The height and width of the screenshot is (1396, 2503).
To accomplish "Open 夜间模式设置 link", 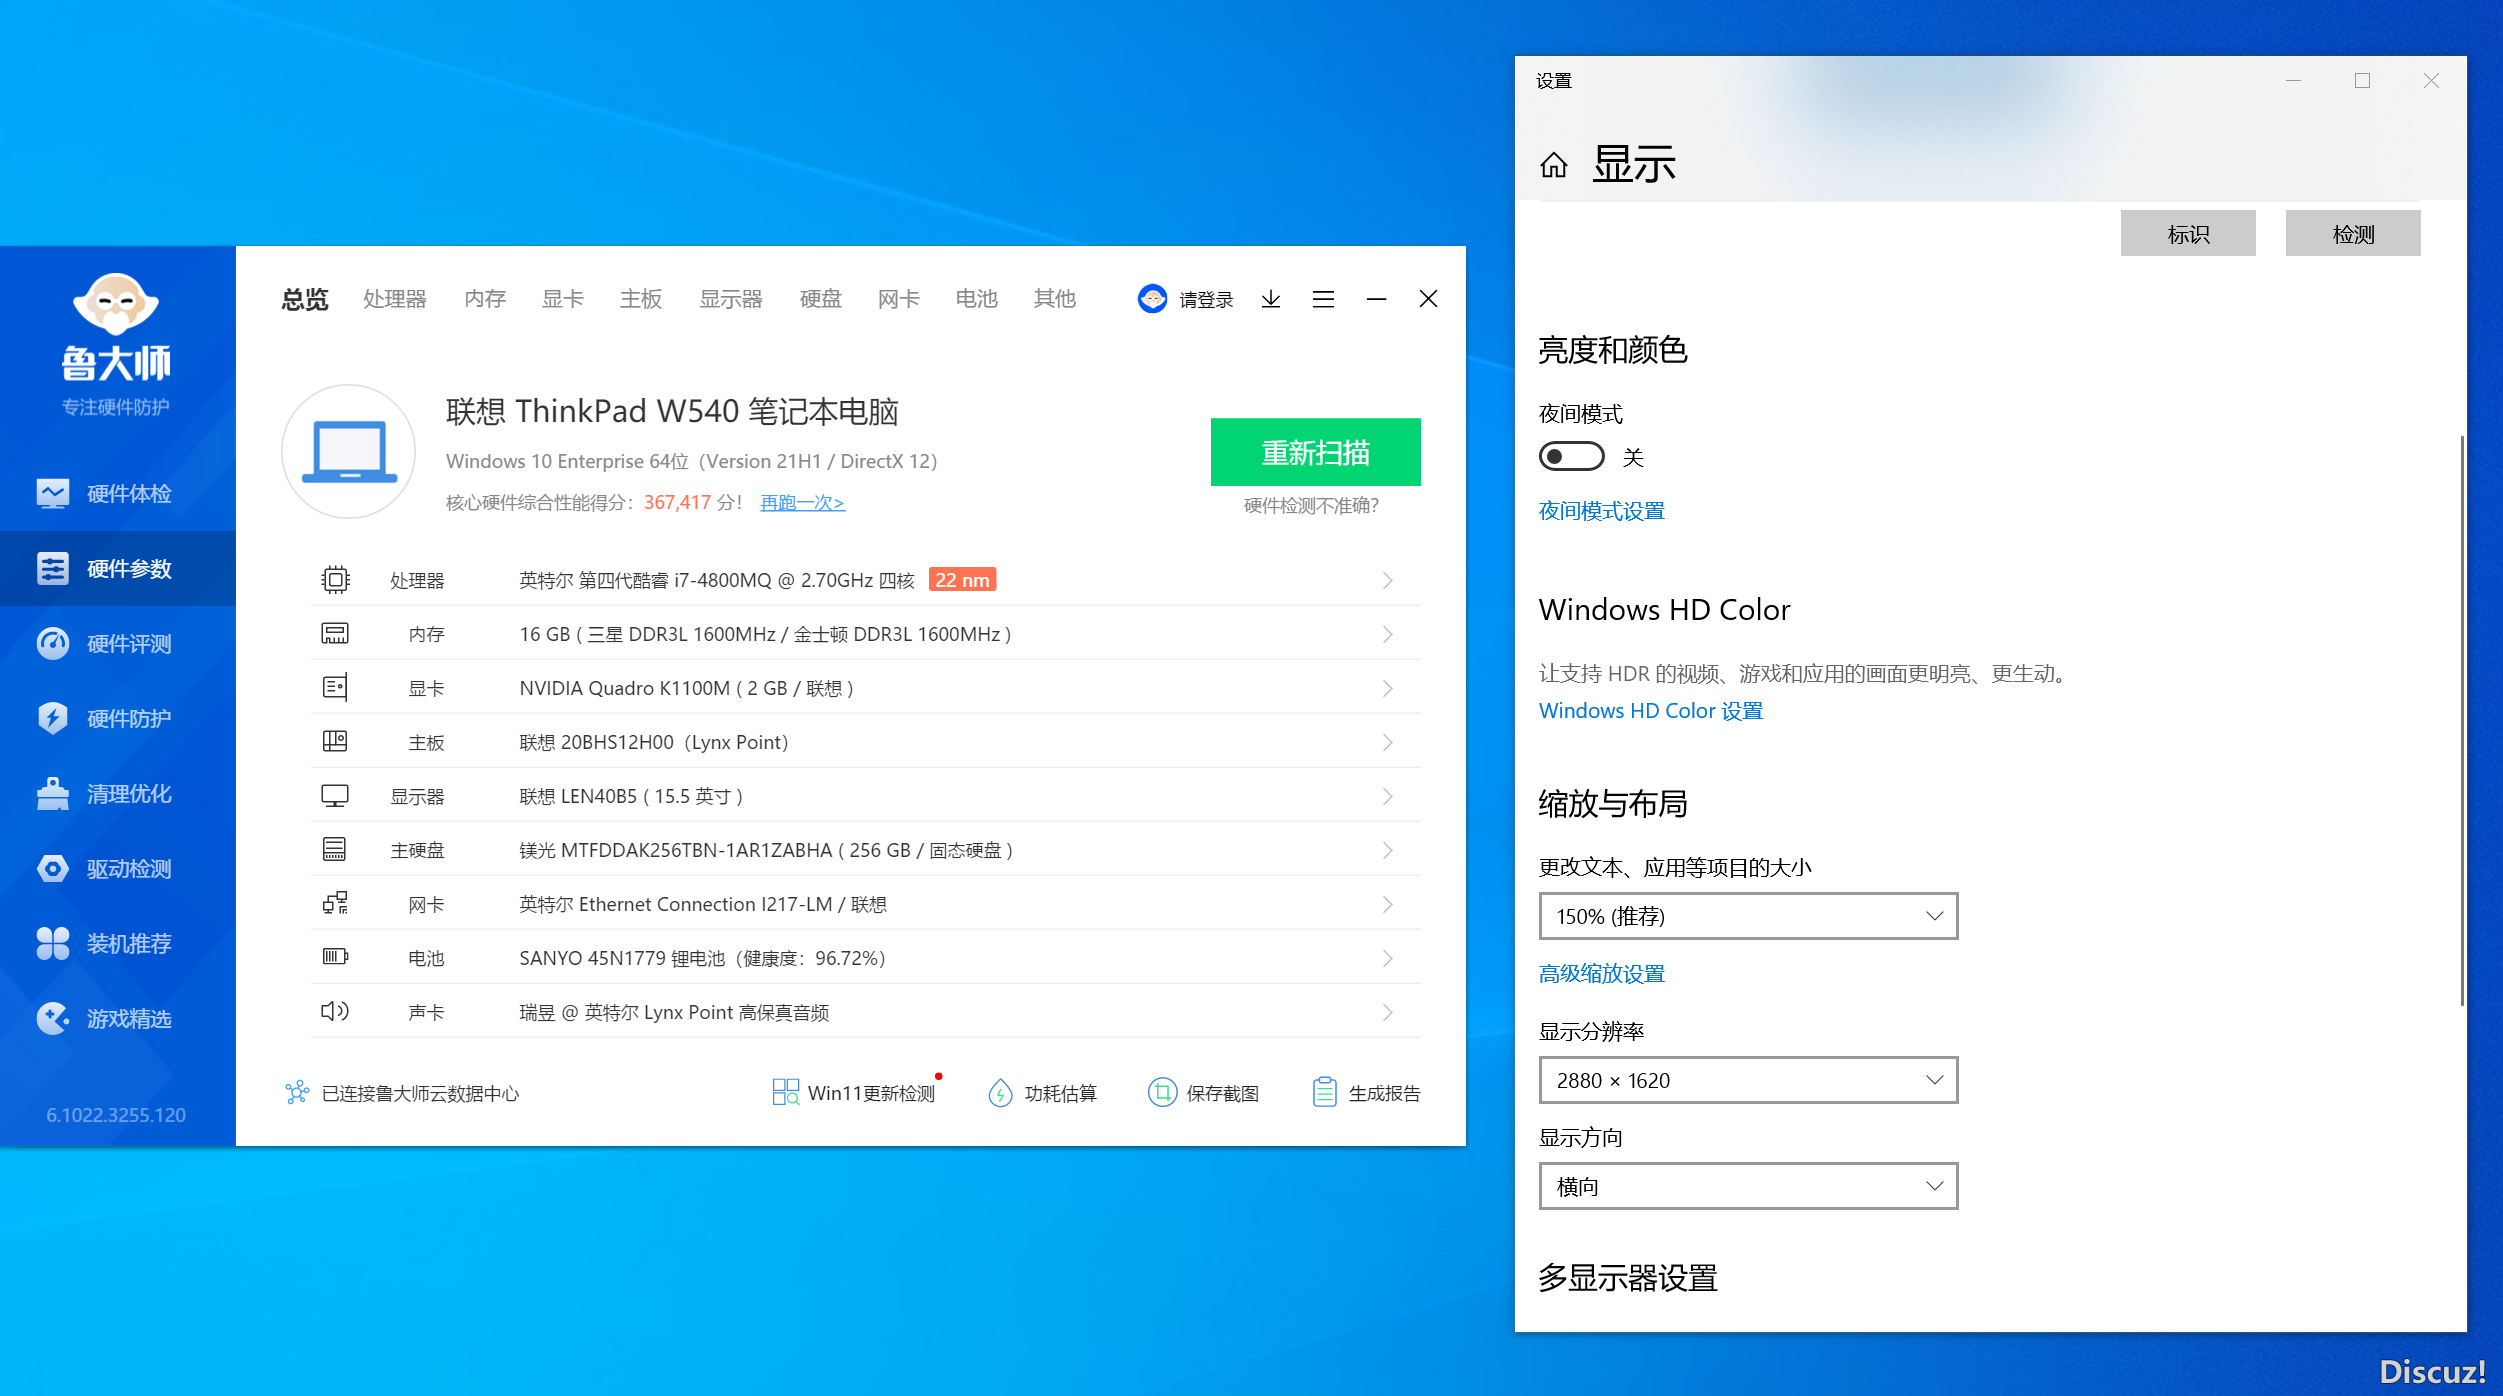I will click(1602, 511).
